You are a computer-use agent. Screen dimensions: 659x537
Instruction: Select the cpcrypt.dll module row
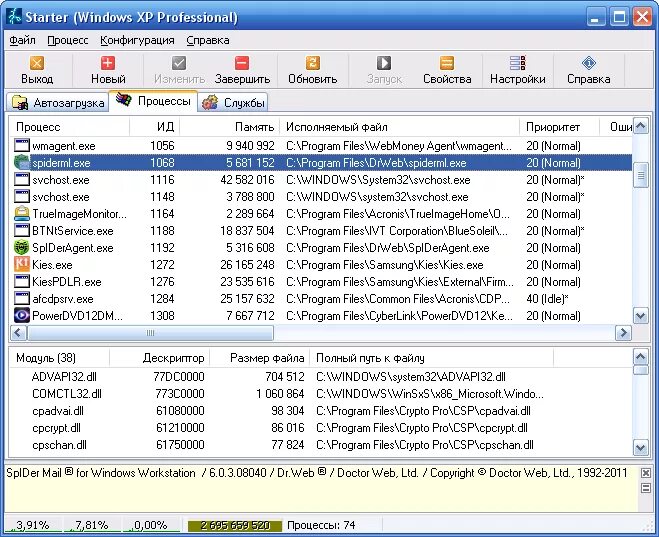(x=321, y=428)
